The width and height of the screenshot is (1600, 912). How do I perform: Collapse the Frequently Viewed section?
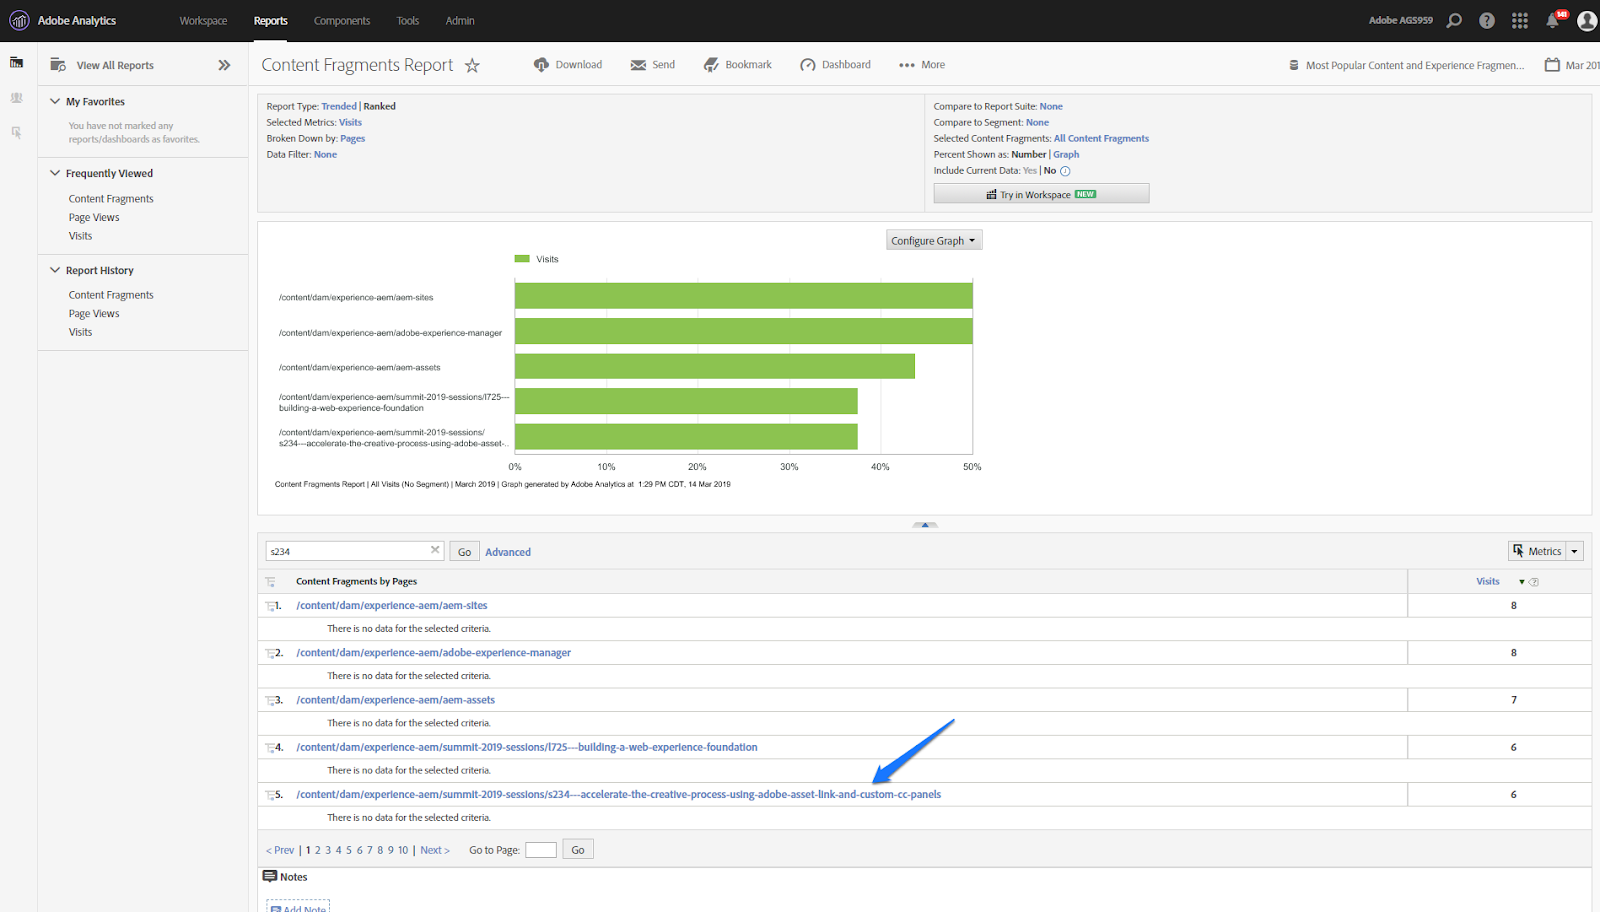(55, 172)
